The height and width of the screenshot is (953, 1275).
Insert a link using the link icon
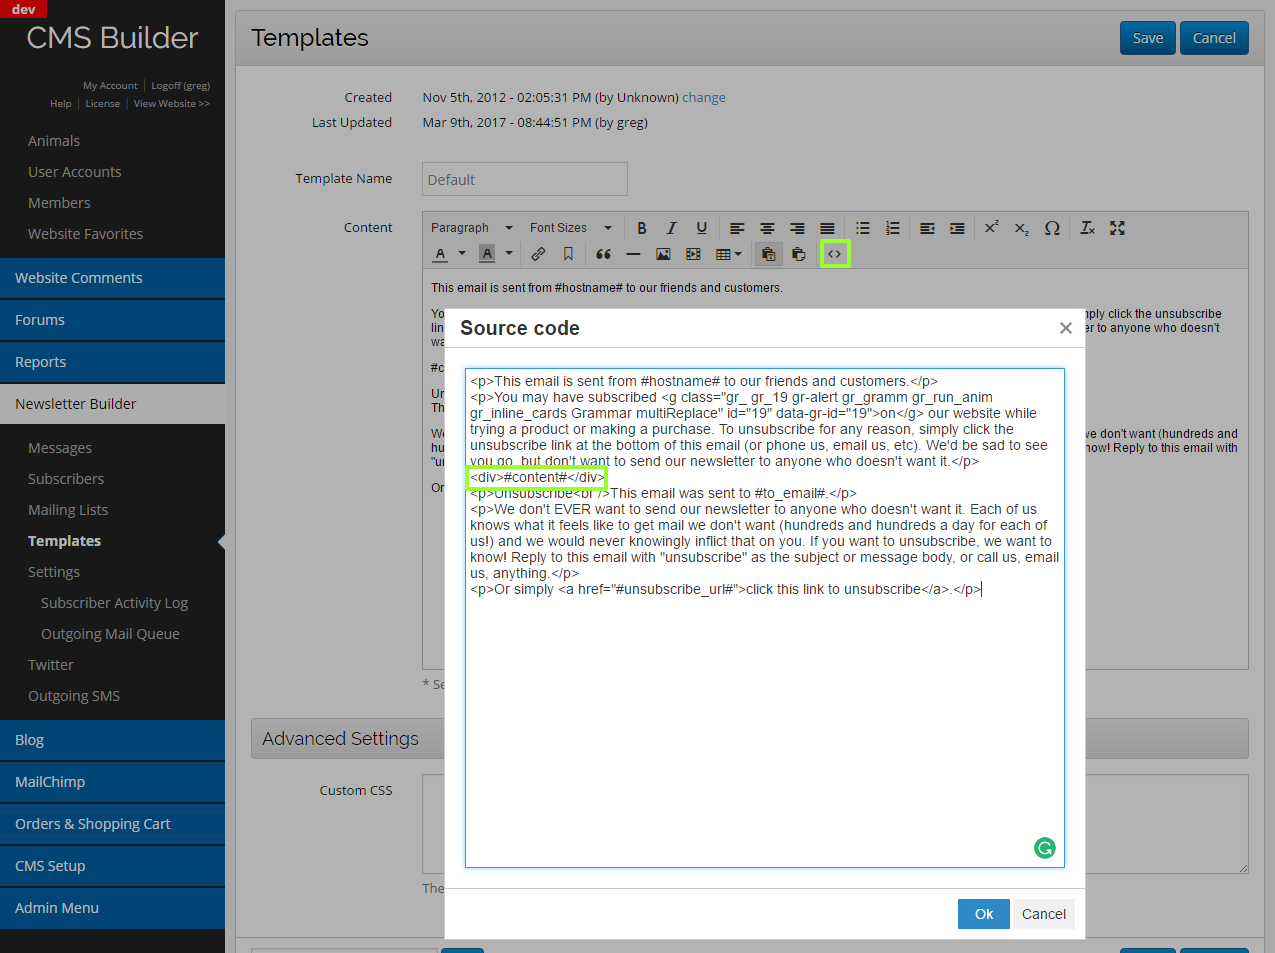pos(538,254)
